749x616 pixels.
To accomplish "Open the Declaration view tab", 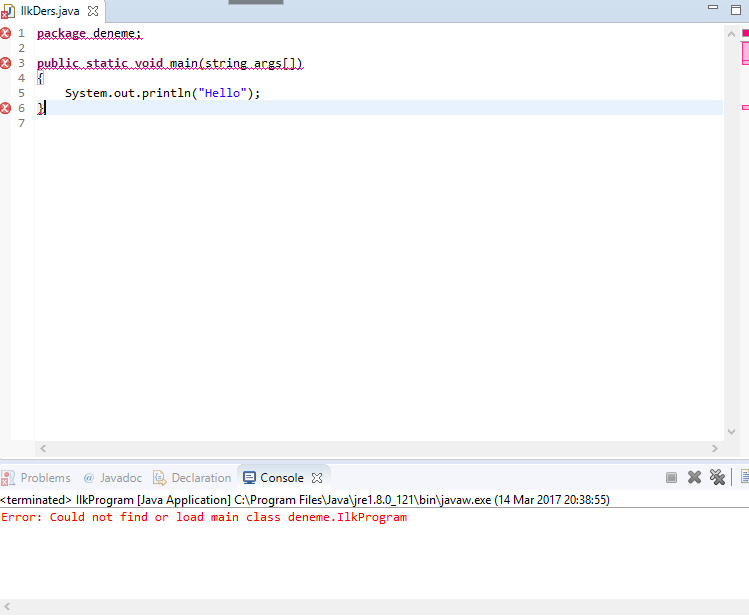I will (192, 478).
